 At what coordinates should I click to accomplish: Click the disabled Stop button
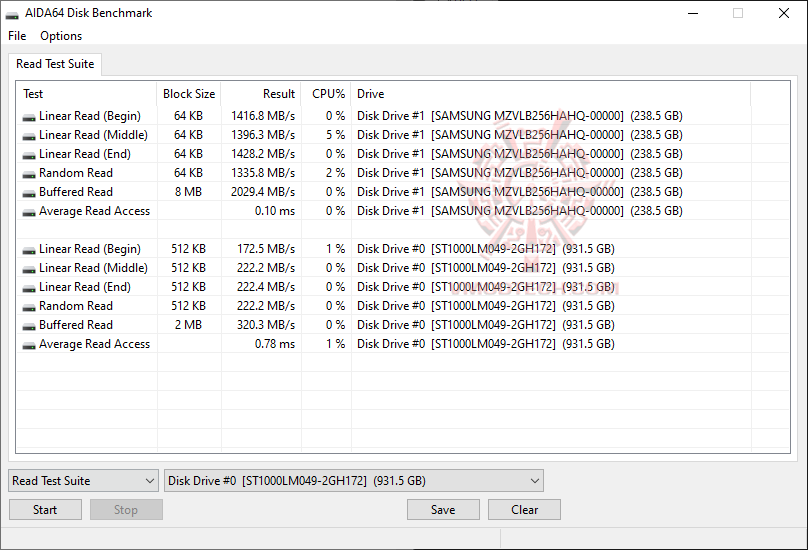click(126, 510)
